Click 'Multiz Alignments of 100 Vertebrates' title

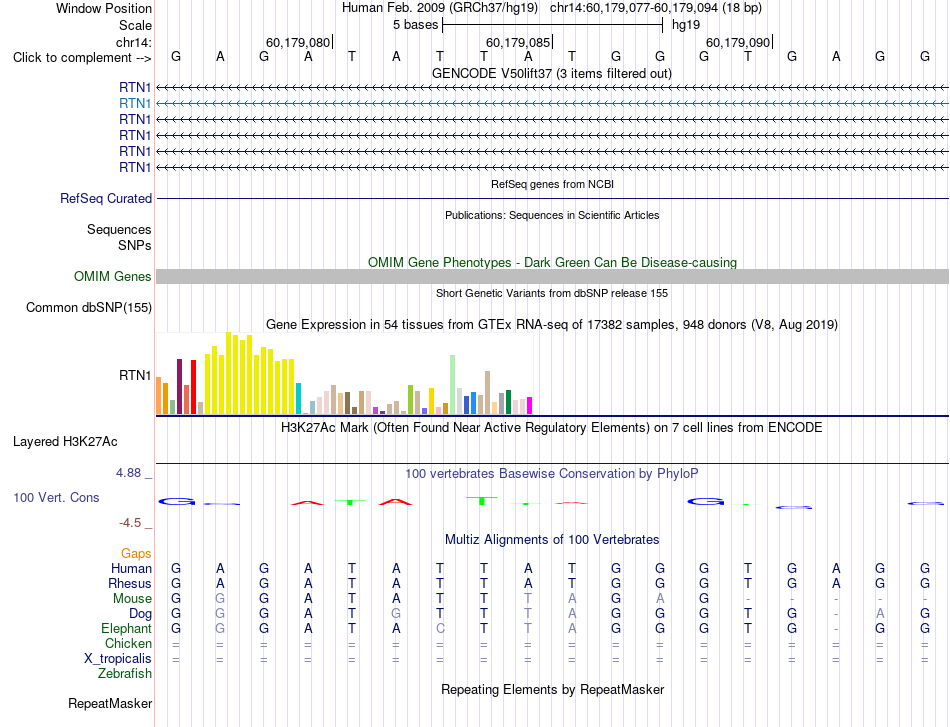coord(552,540)
